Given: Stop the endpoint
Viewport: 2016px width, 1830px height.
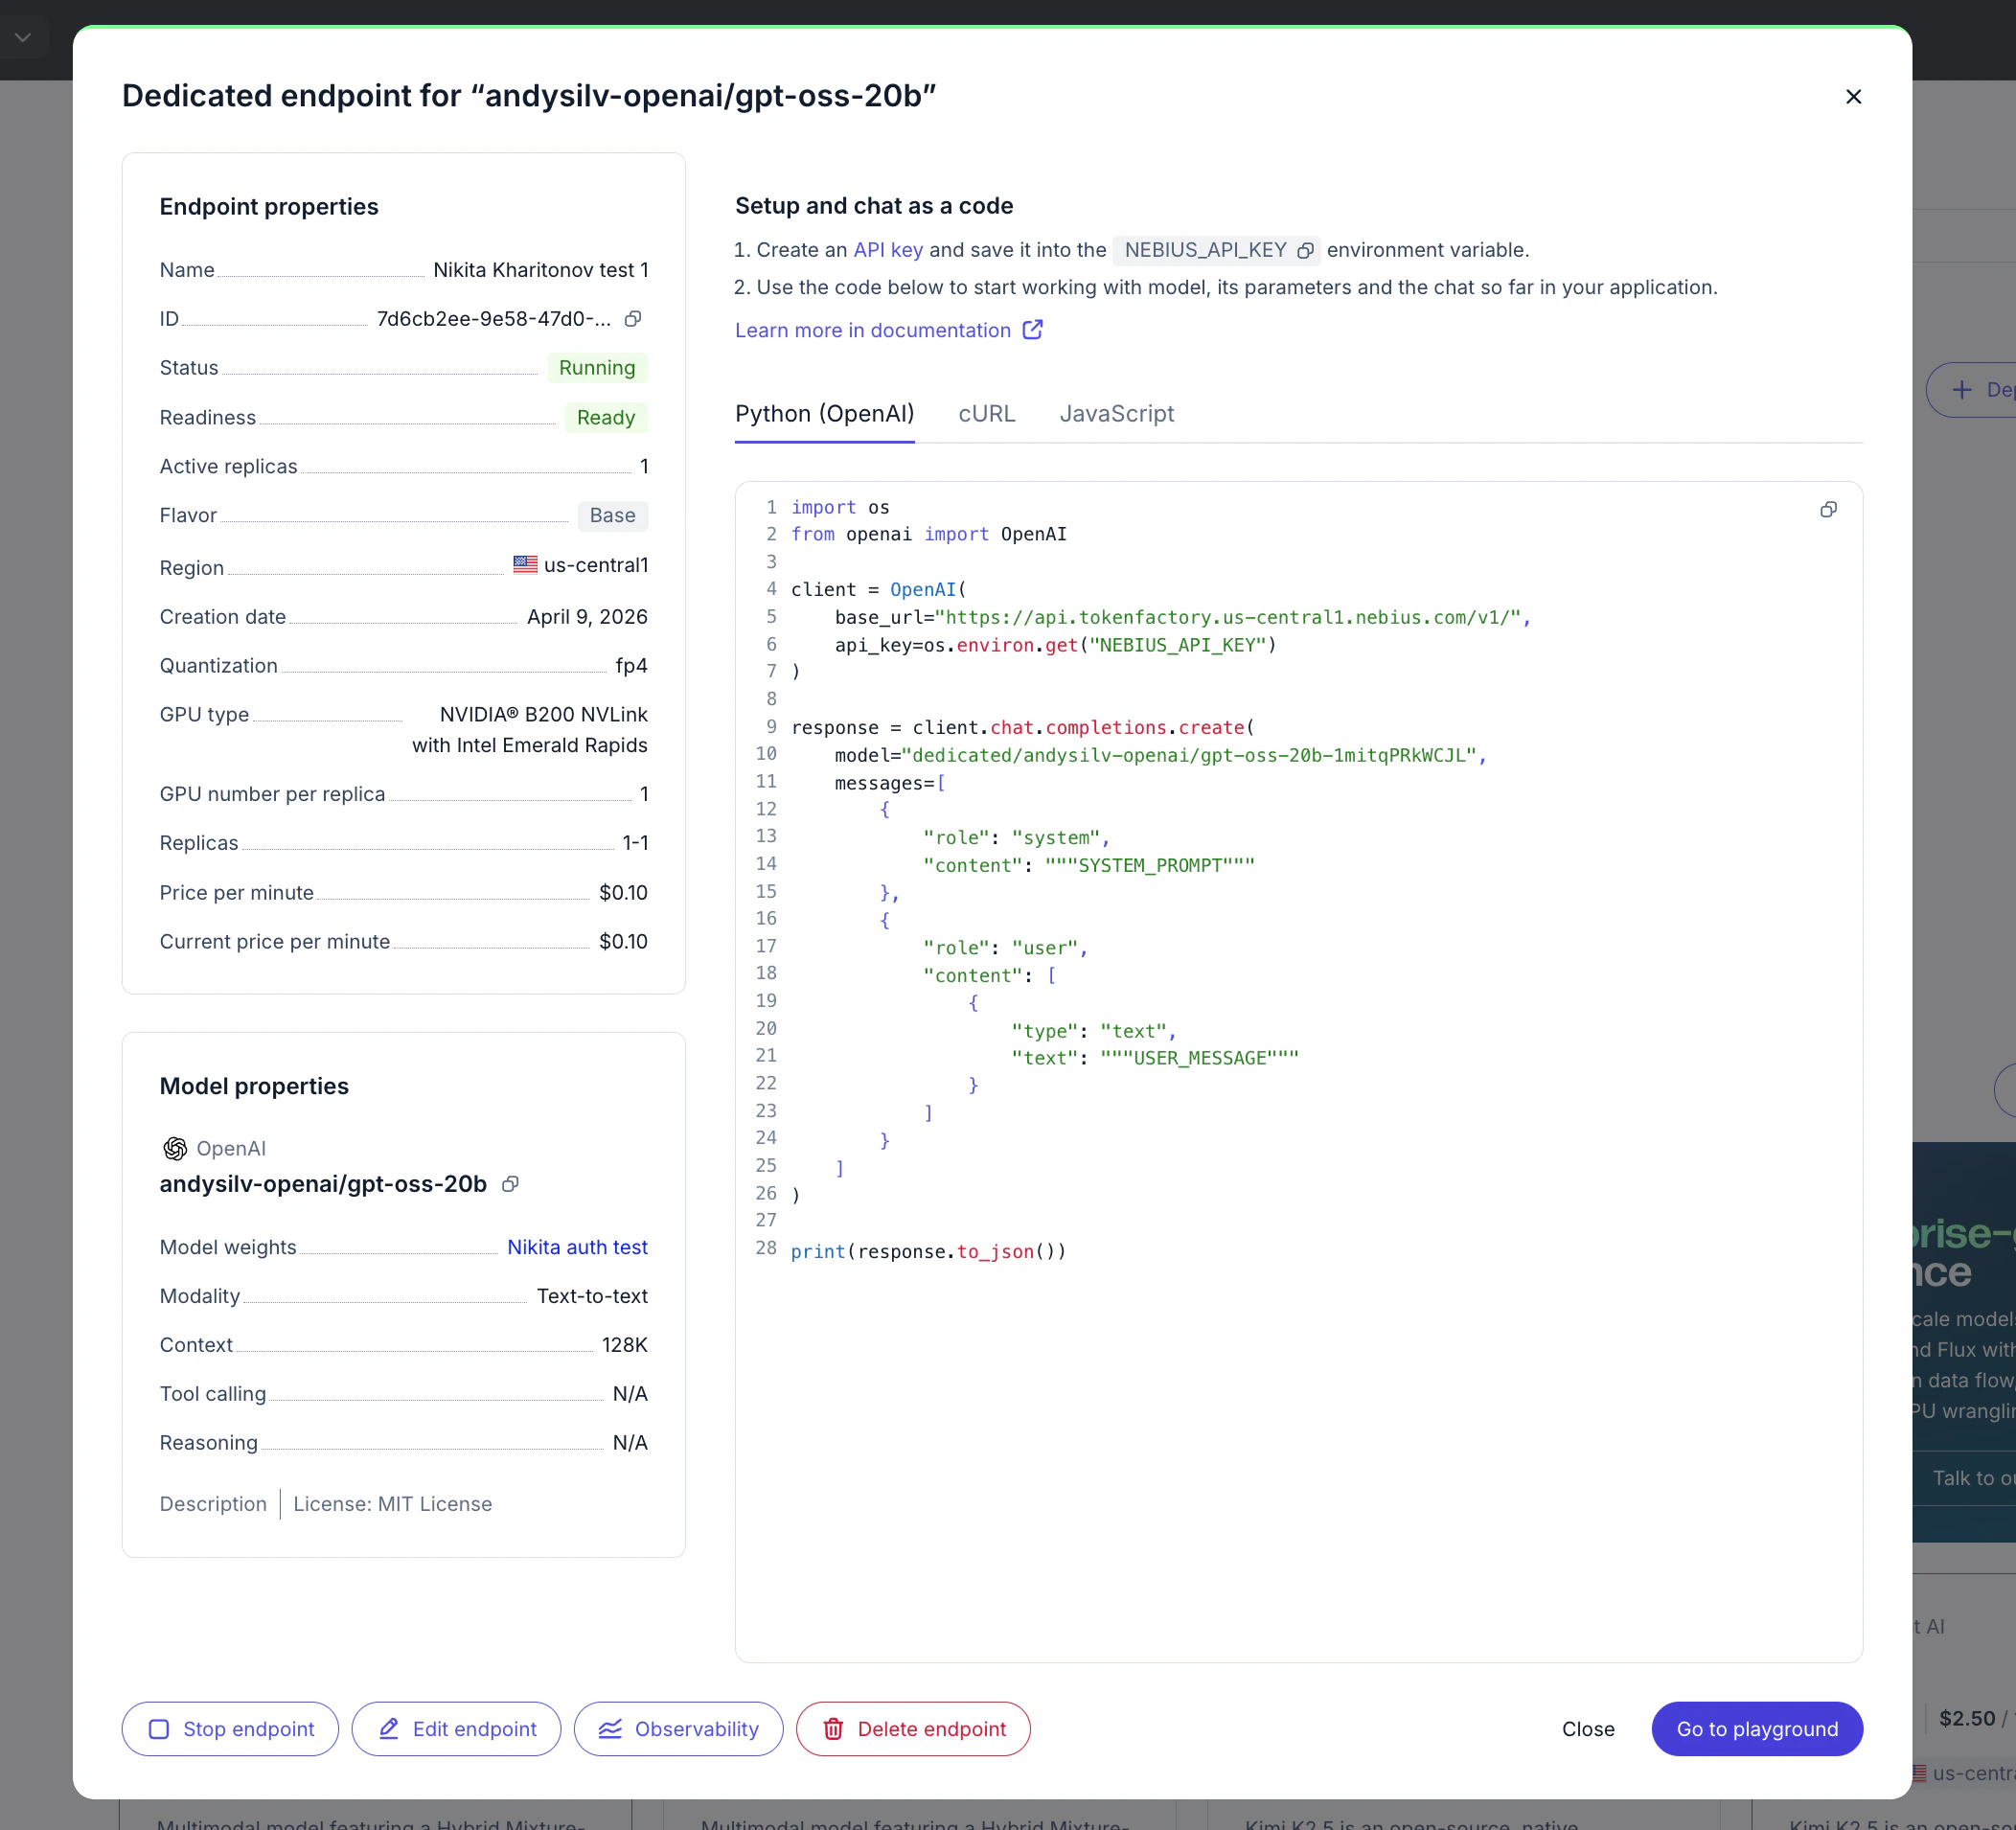Looking at the screenshot, I should 230,1729.
